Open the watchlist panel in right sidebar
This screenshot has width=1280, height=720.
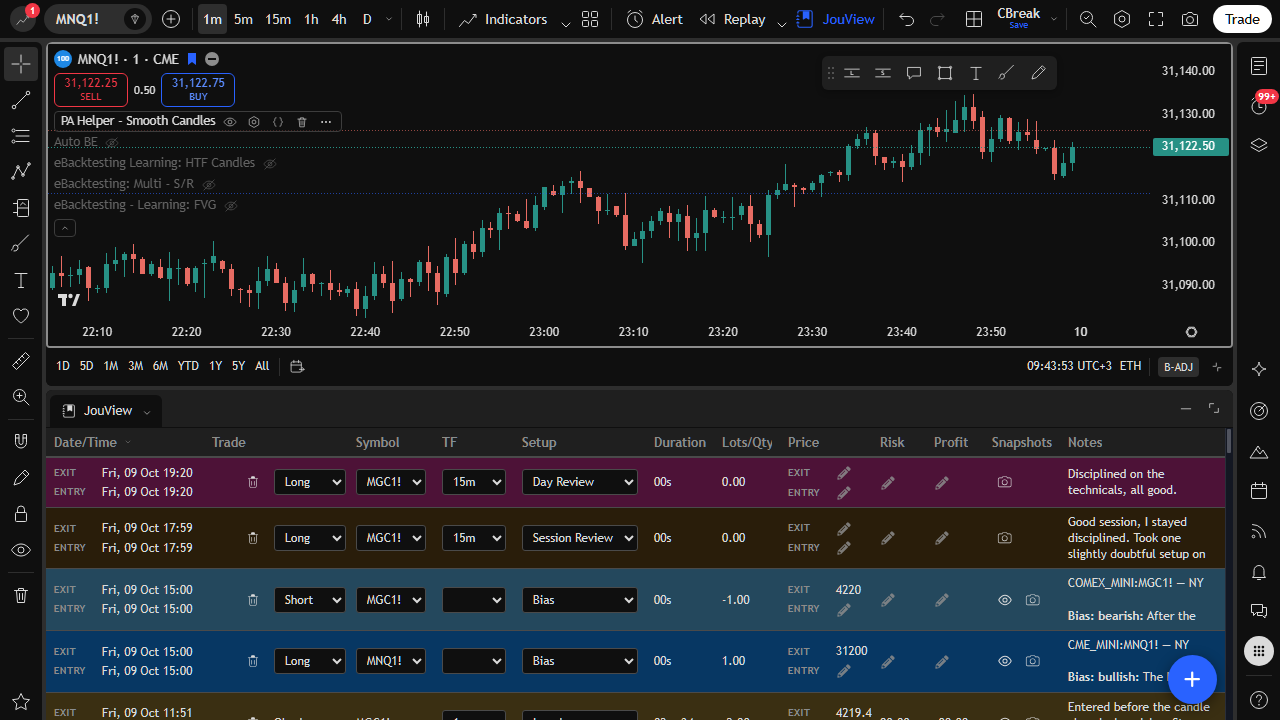(1259, 66)
